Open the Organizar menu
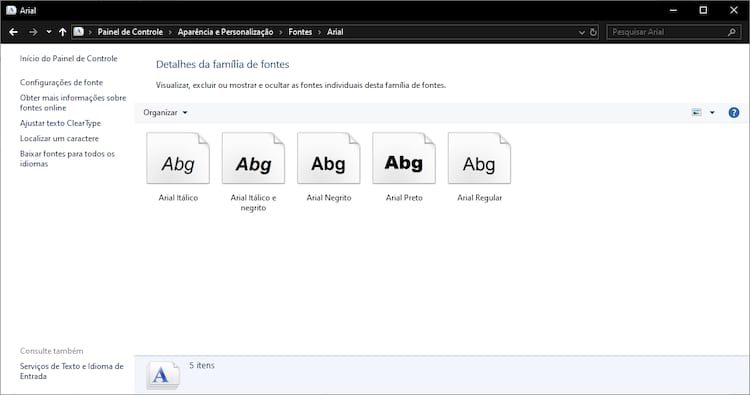This screenshot has width=750, height=395. tap(165, 112)
